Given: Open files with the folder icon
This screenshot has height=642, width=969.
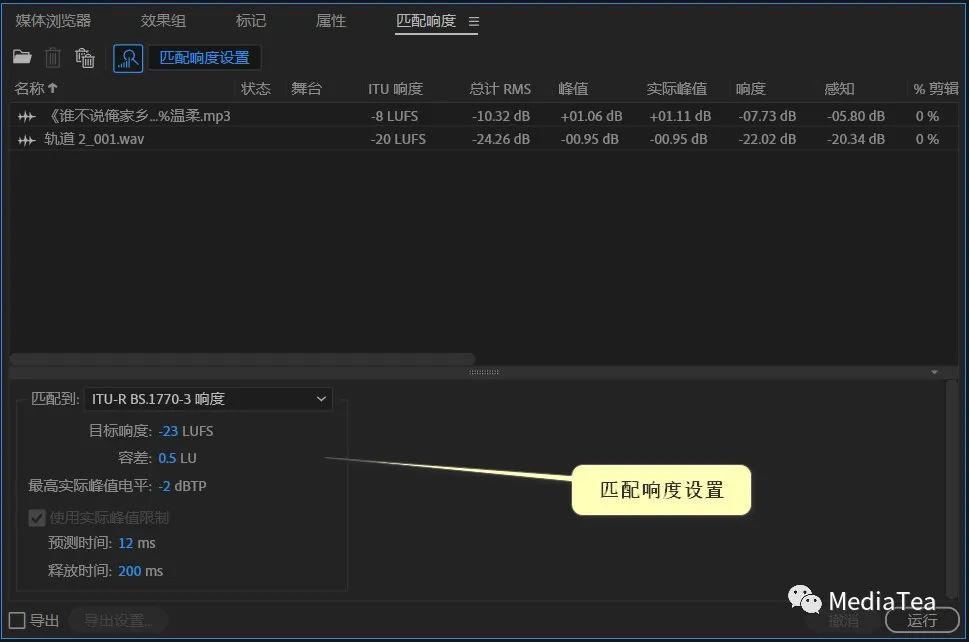Looking at the screenshot, I should point(22,57).
